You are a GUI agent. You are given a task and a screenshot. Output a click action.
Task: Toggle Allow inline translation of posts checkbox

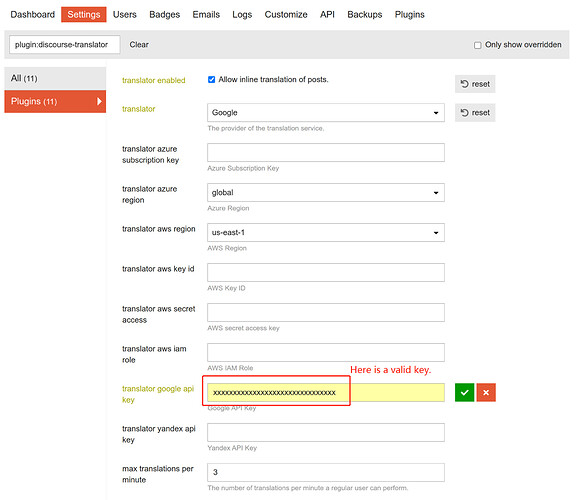tap(211, 80)
